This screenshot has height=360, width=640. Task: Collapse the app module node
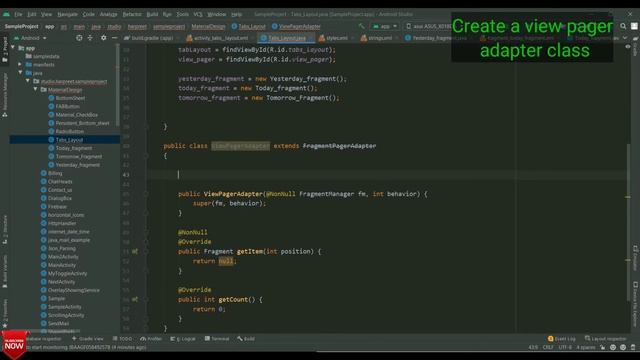point(13,48)
